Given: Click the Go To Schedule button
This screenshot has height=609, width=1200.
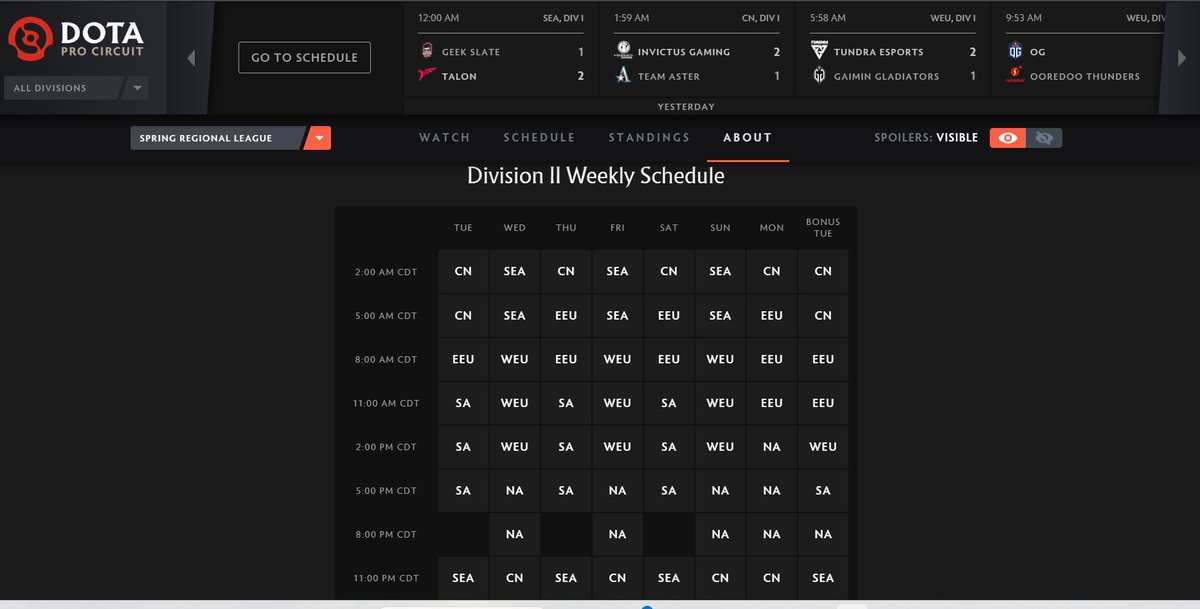Looking at the screenshot, I should tap(304, 58).
